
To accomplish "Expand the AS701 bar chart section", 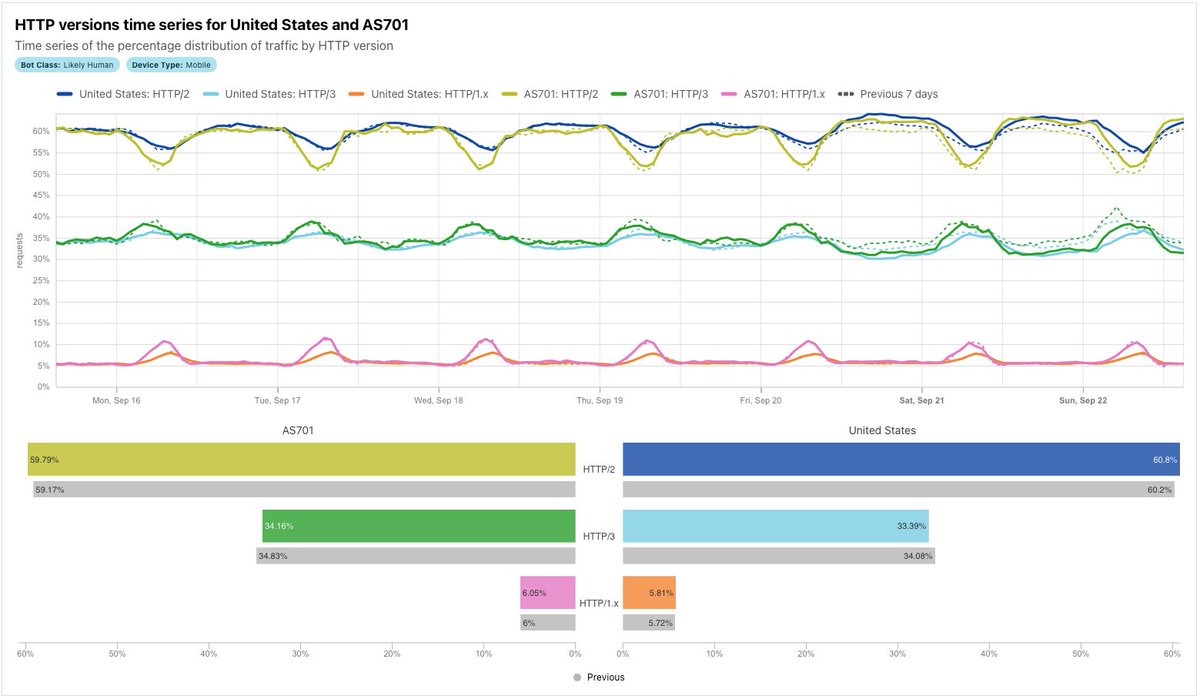I will pos(299,430).
